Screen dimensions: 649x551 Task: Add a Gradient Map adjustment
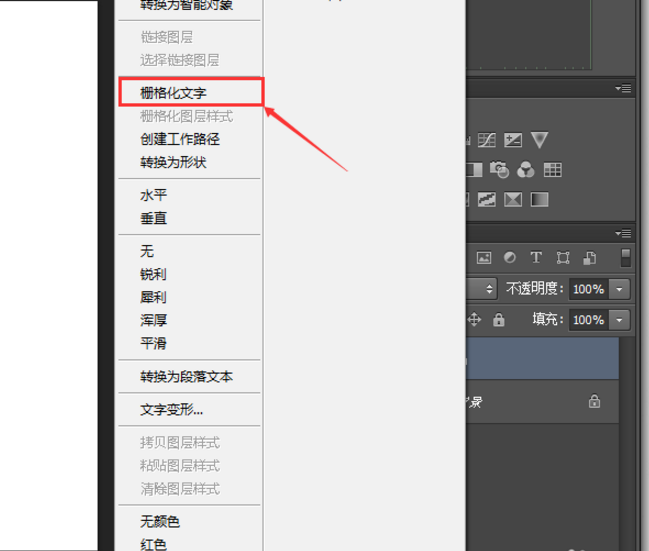point(539,199)
